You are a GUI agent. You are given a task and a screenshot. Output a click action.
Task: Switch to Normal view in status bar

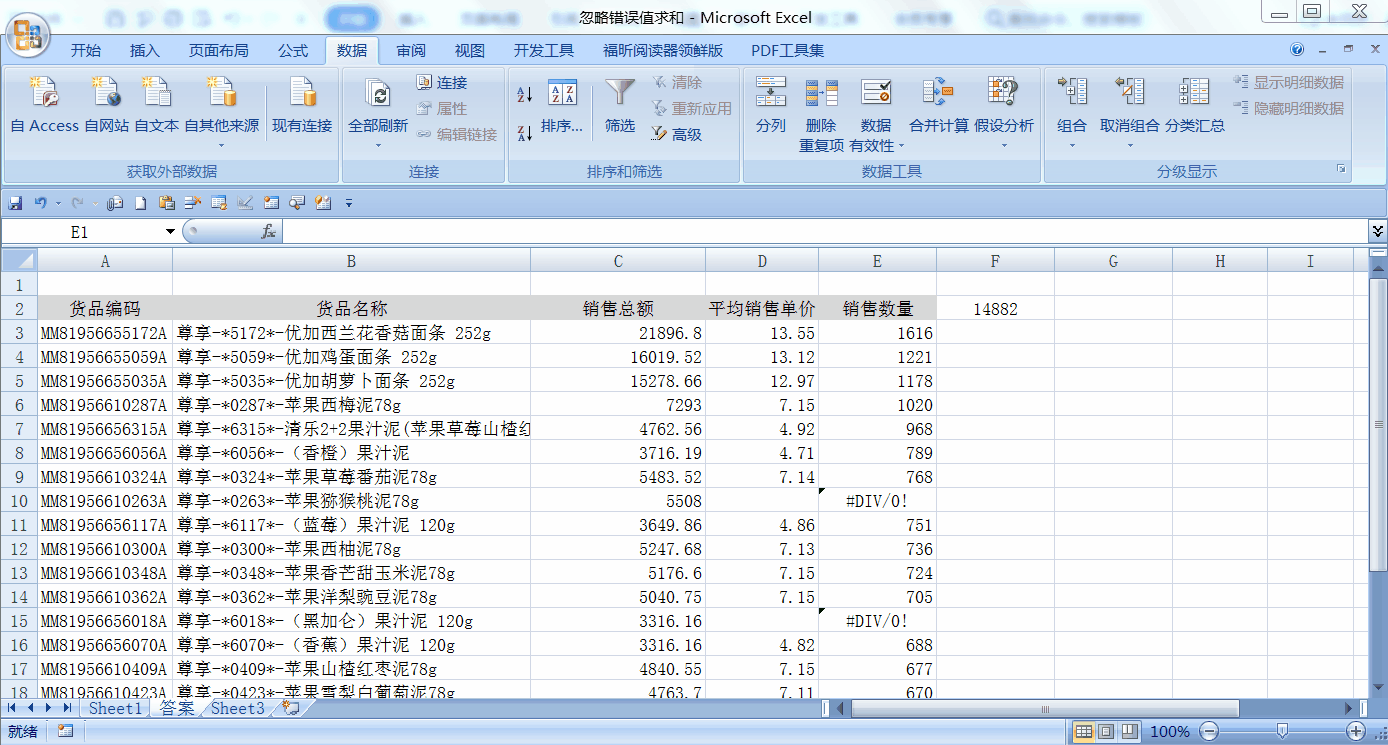click(1083, 732)
